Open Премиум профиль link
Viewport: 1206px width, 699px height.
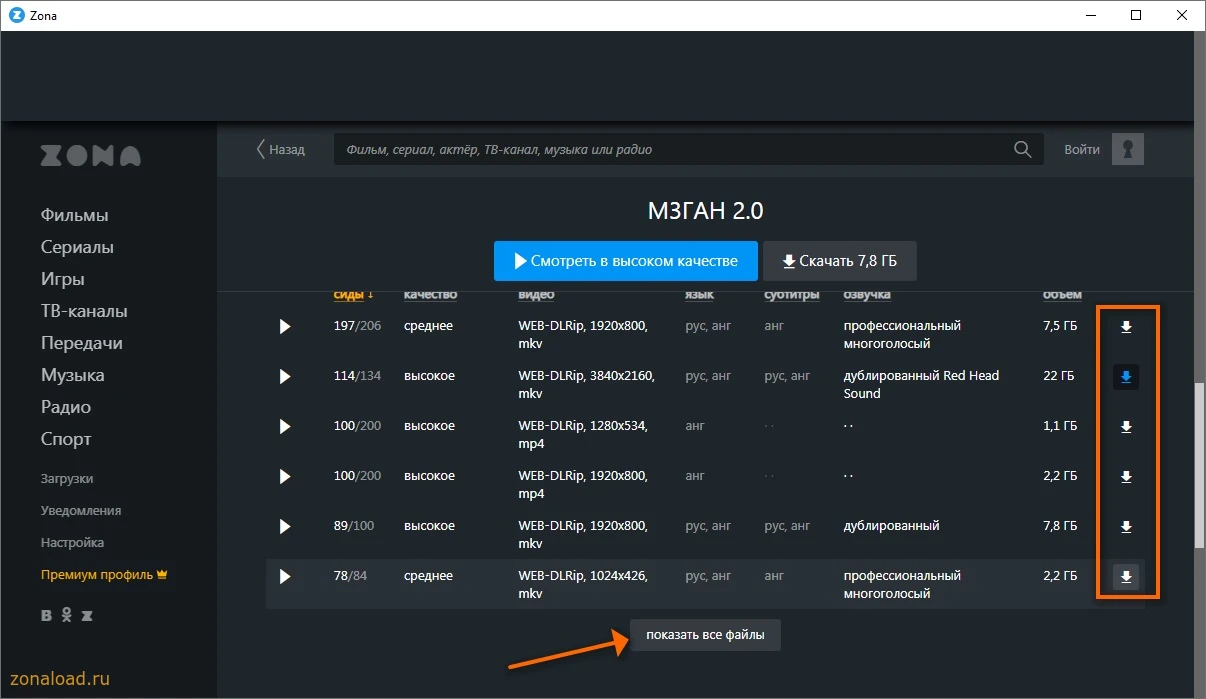coord(103,575)
